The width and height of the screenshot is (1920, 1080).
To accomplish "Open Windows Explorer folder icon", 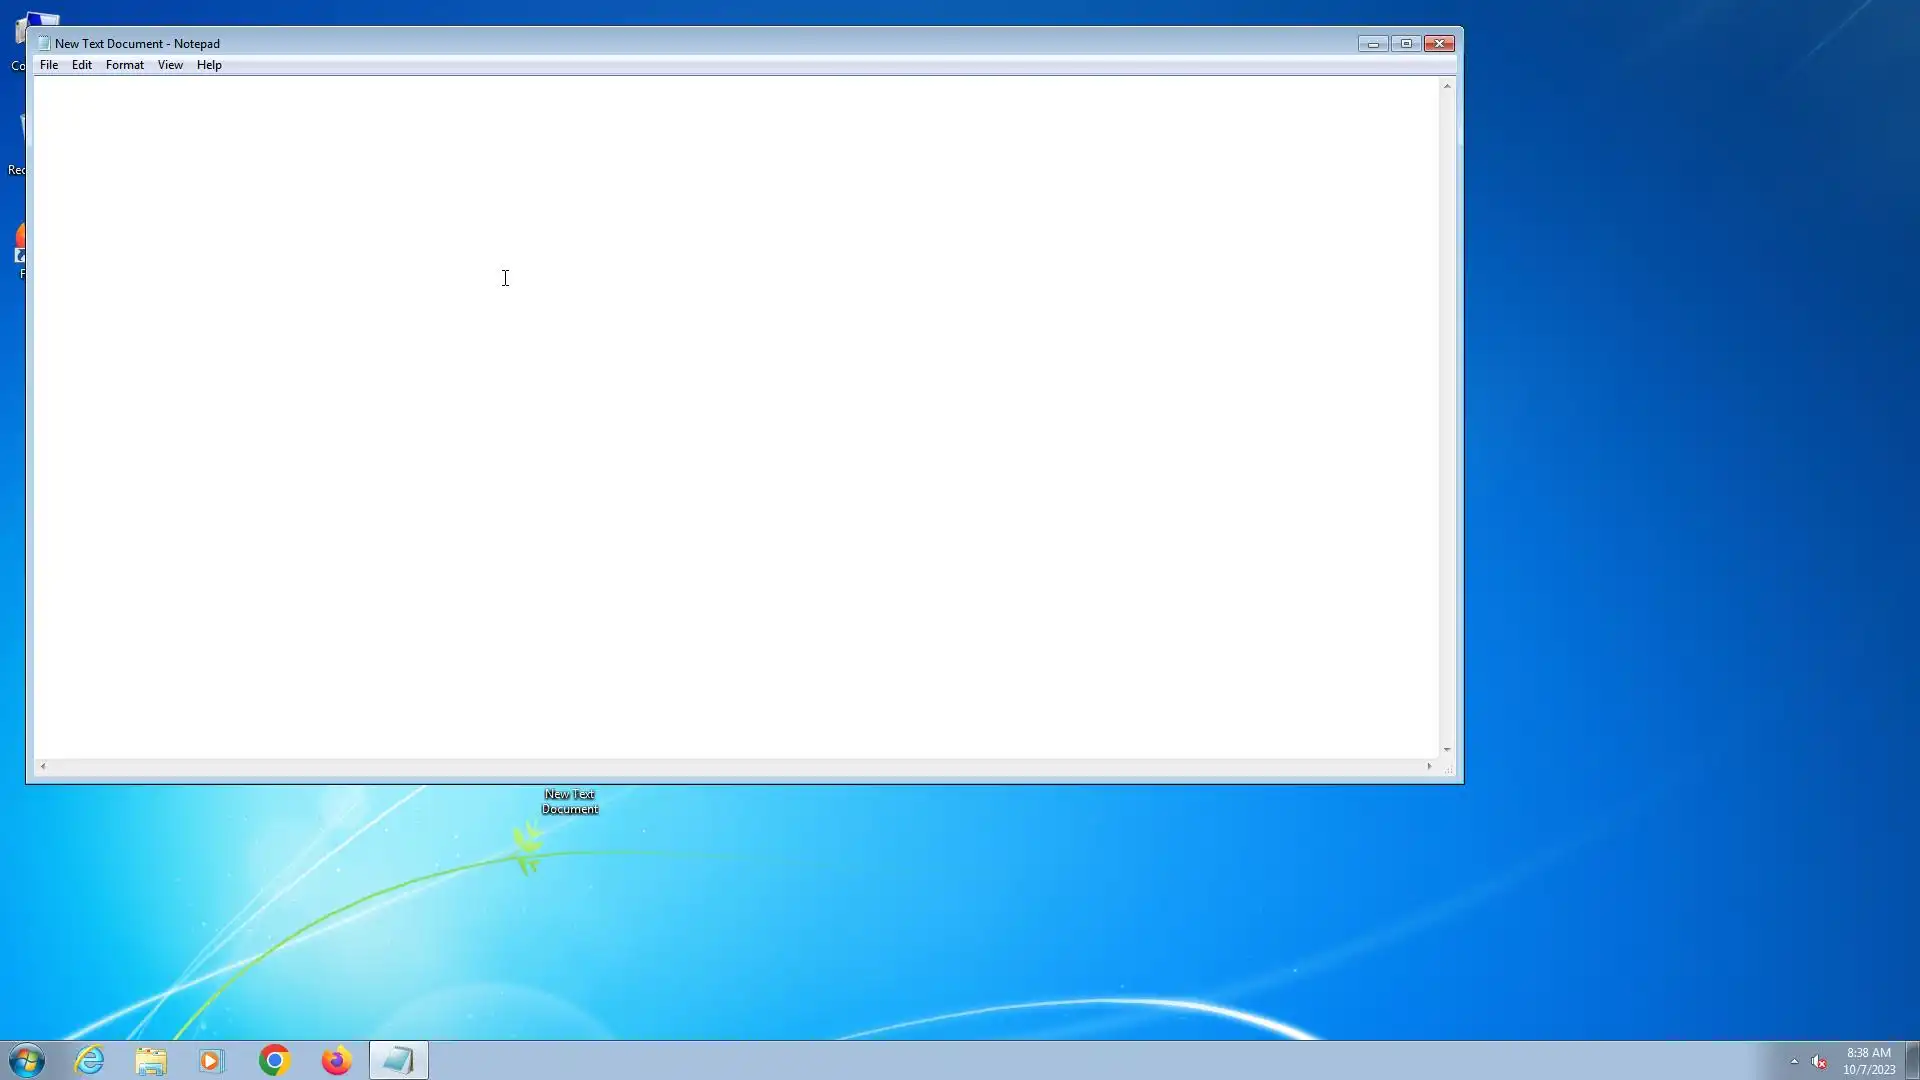I will [x=151, y=1060].
